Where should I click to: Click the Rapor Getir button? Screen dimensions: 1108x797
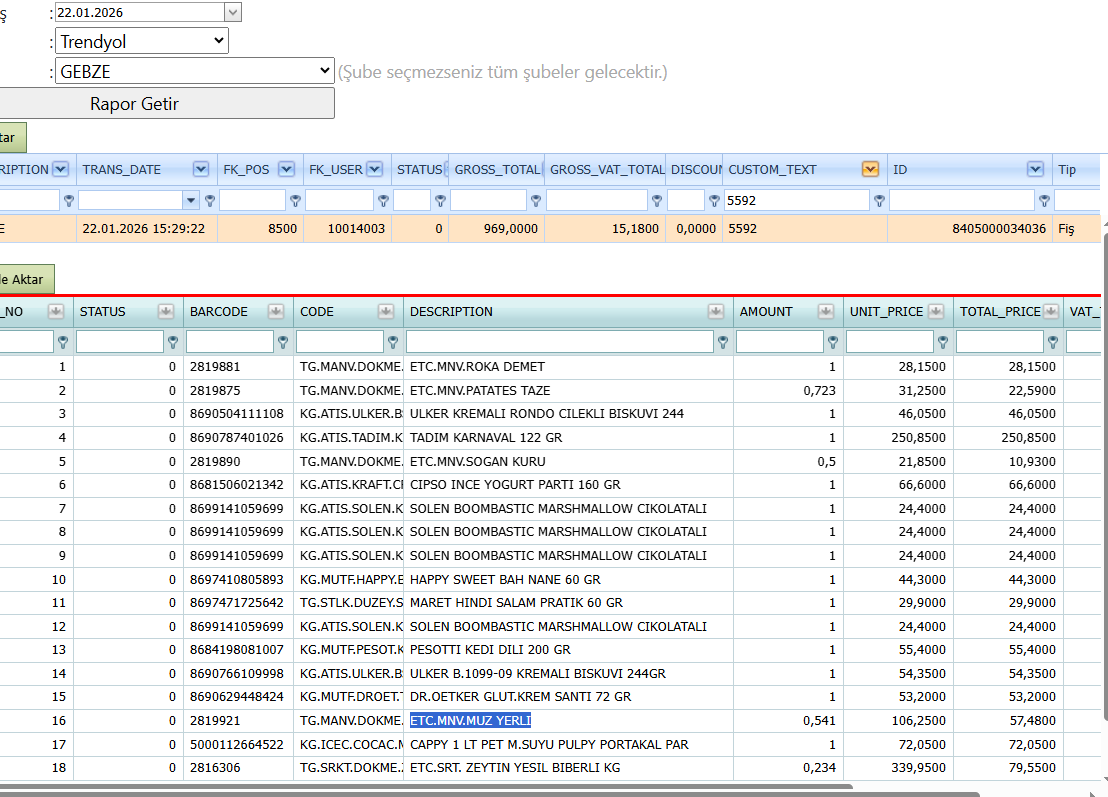point(167,103)
